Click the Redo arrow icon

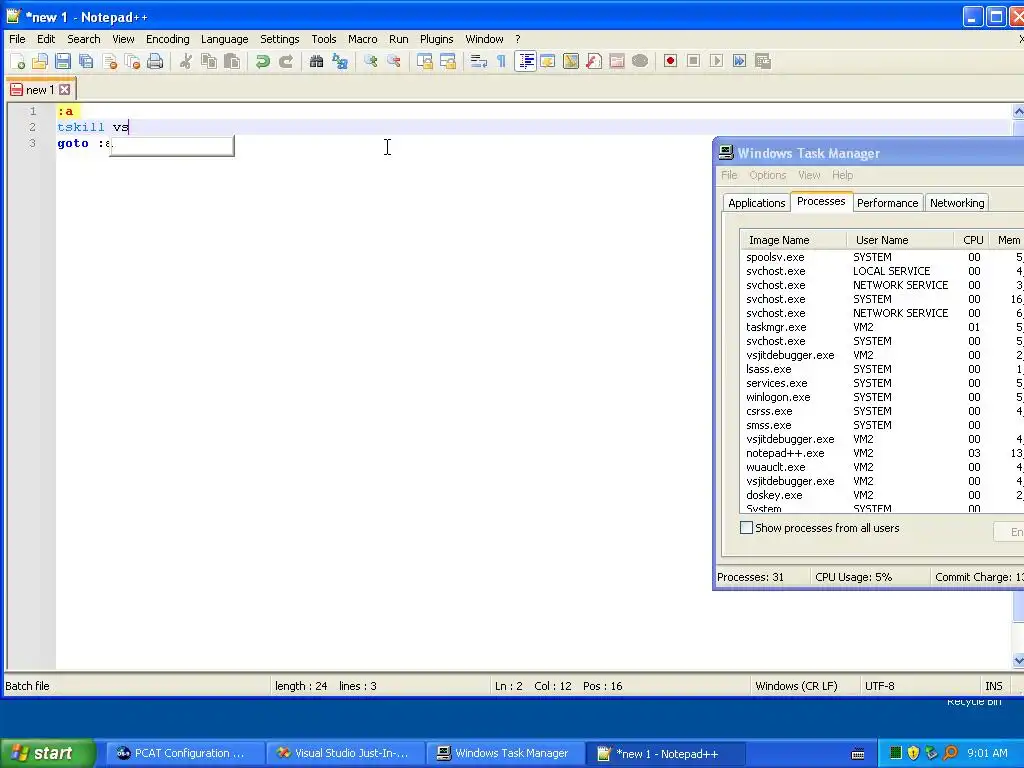coord(286,61)
